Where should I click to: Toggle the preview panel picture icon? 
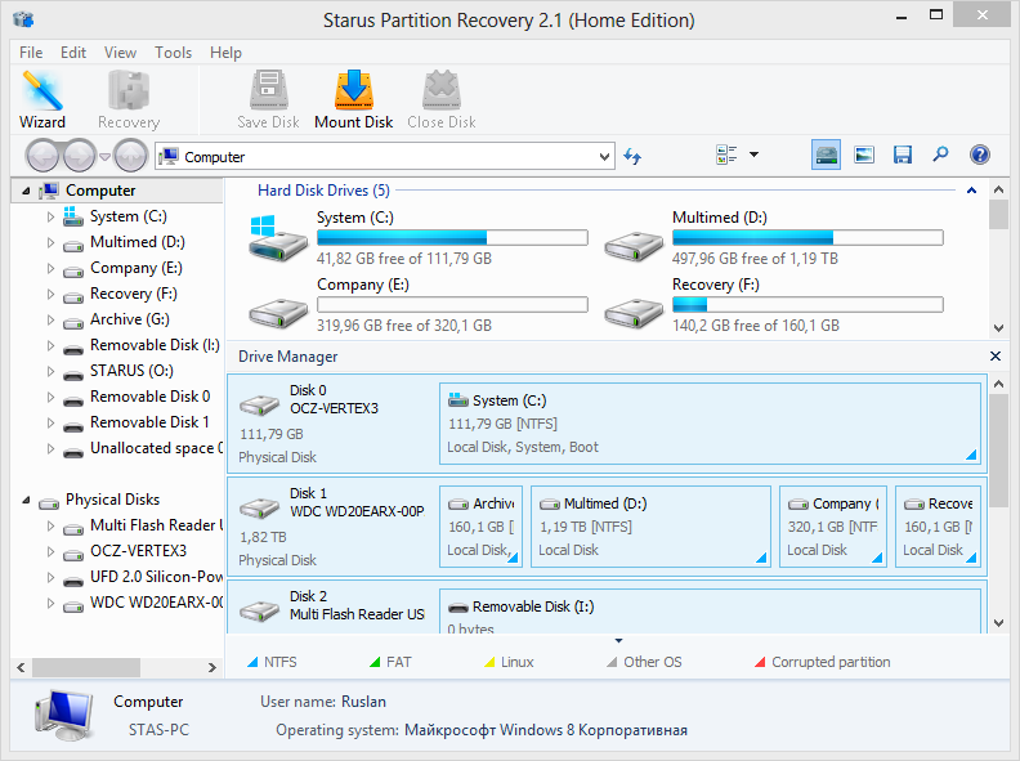(864, 155)
